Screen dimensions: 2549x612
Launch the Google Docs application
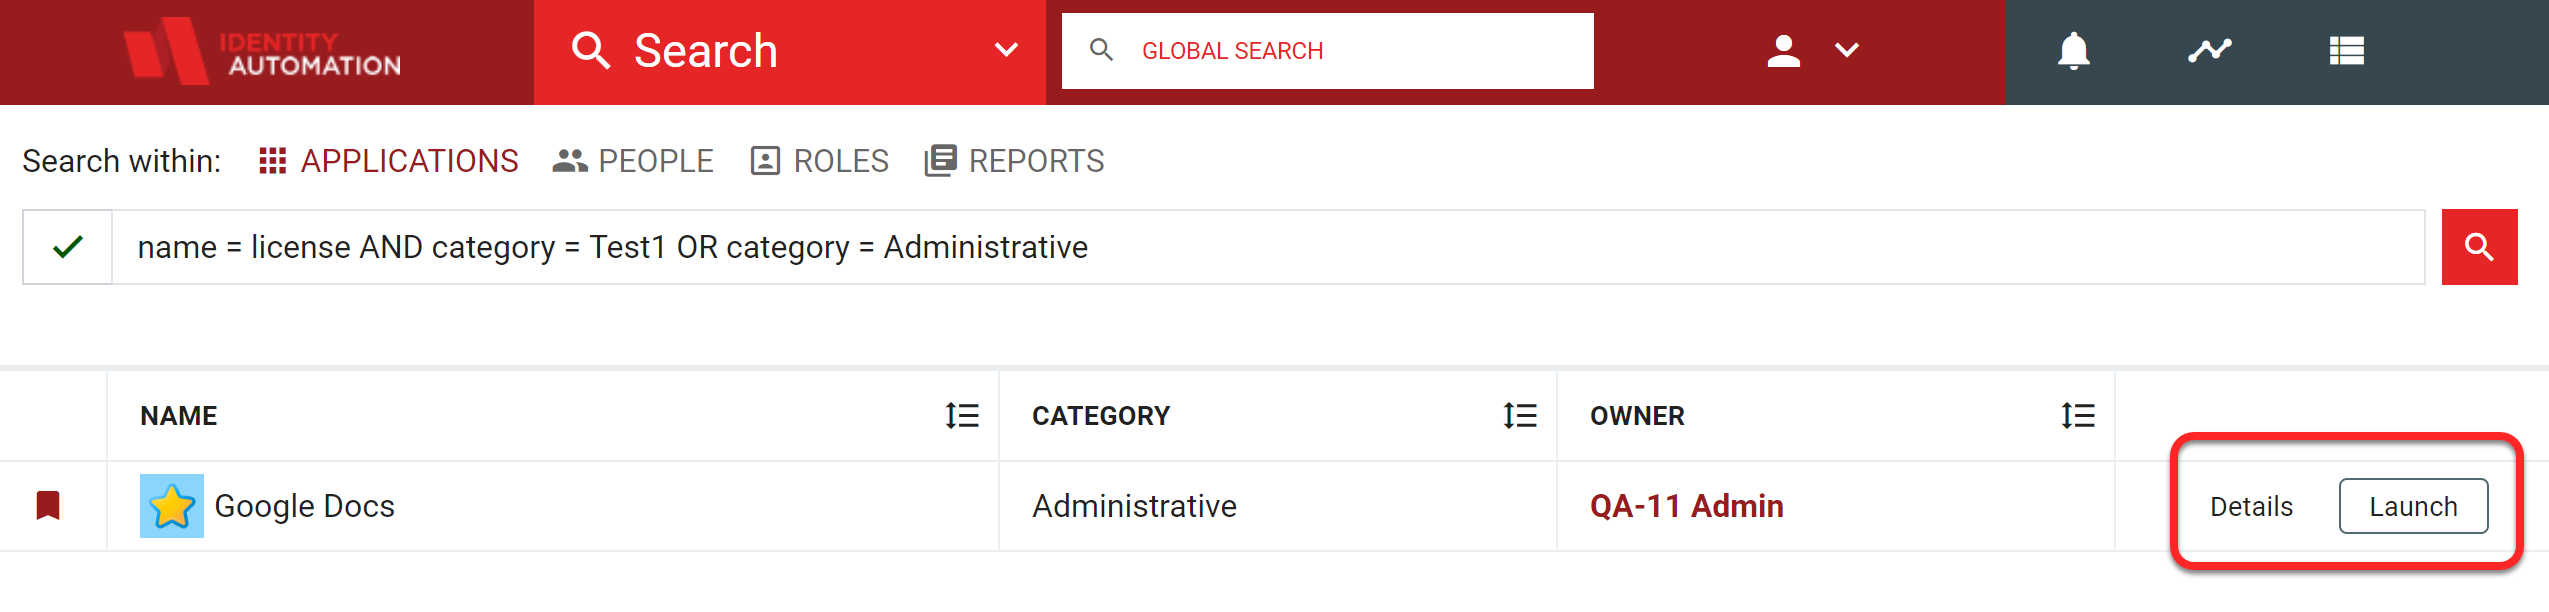2413,506
